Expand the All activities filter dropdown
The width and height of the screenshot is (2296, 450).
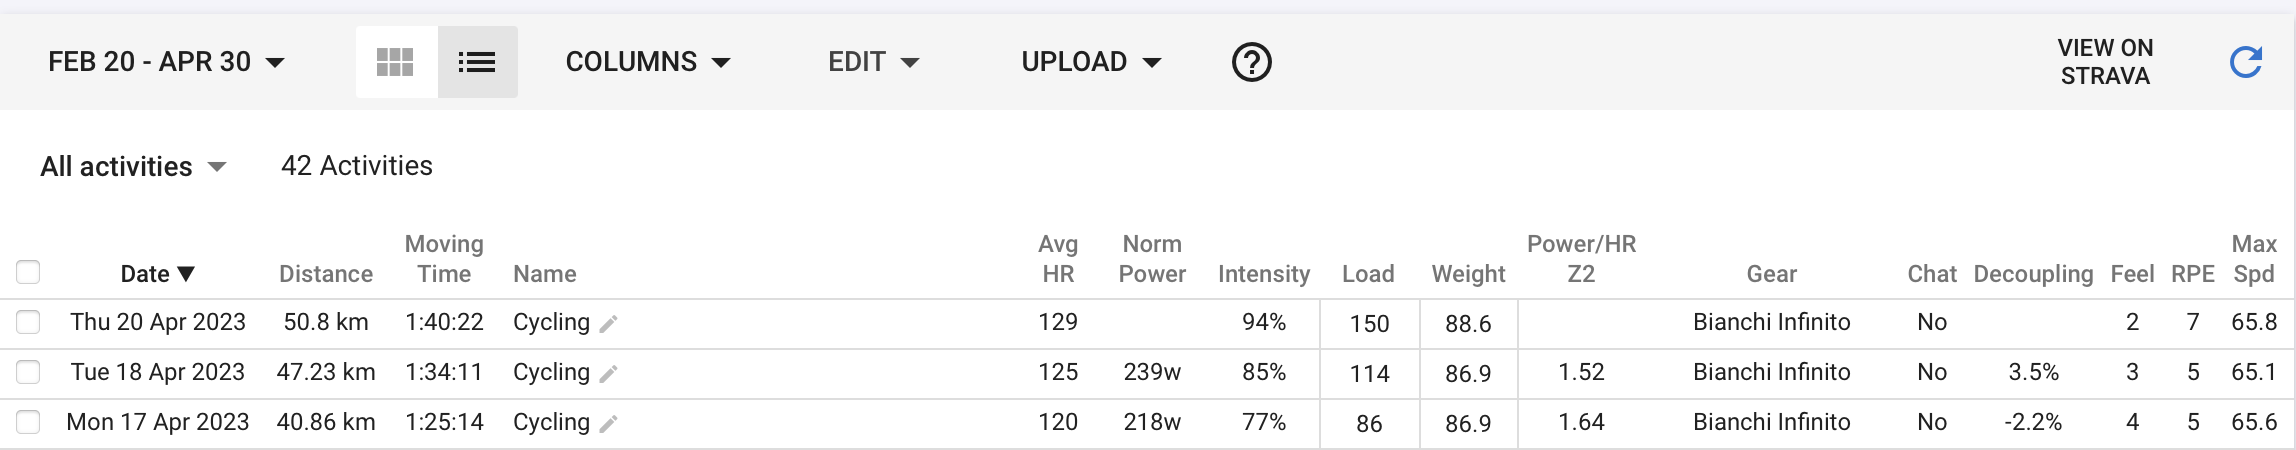(x=134, y=166)
